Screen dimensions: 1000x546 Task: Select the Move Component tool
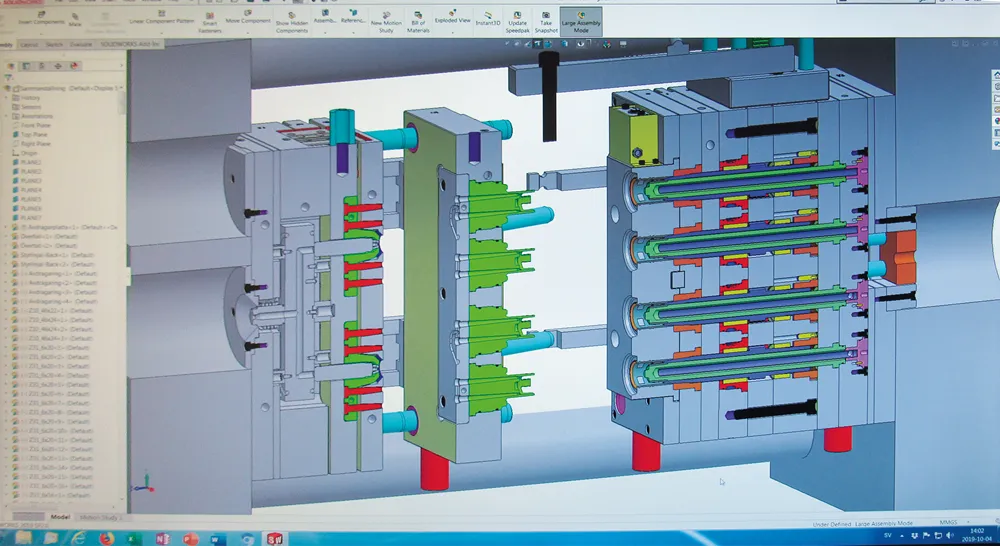(x=246, y=19)
